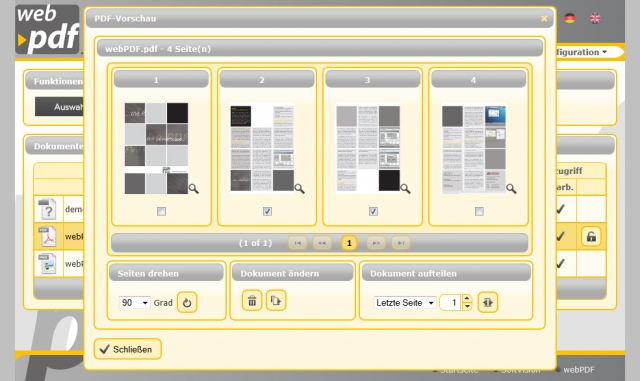Open the 90 Grad rotation dropdown

134,303
